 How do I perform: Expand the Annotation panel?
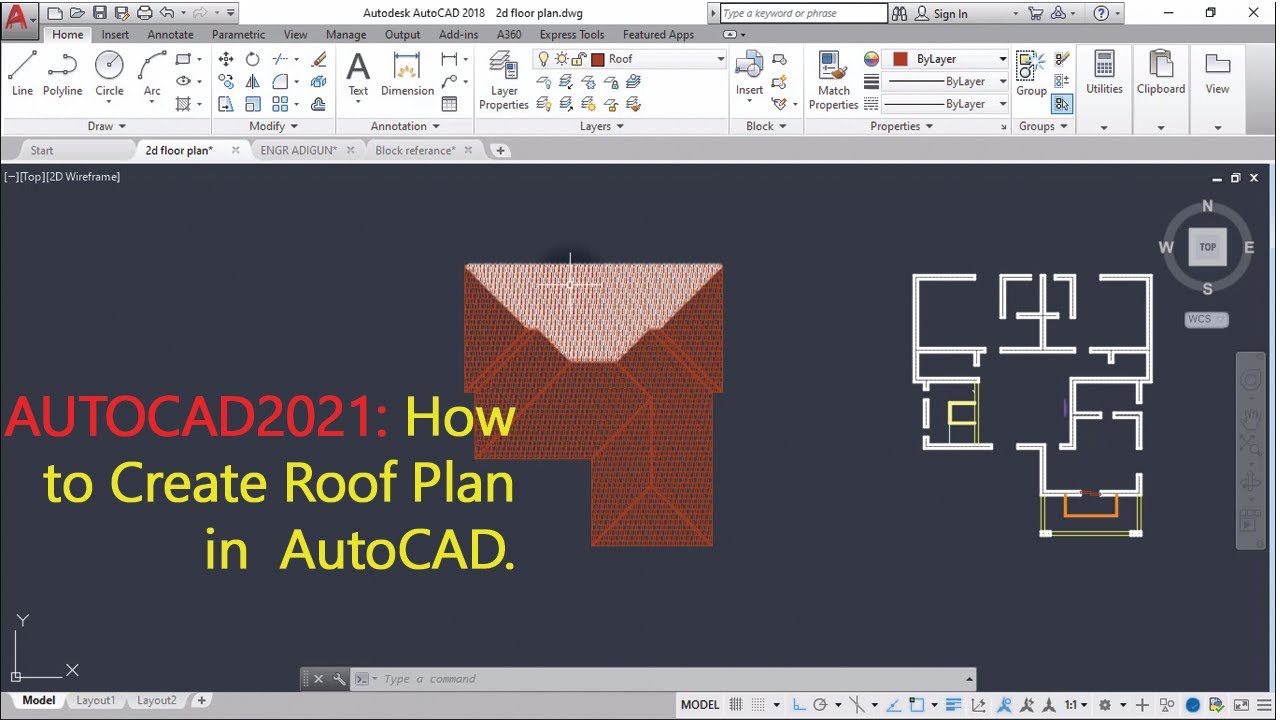pos(405,126)
